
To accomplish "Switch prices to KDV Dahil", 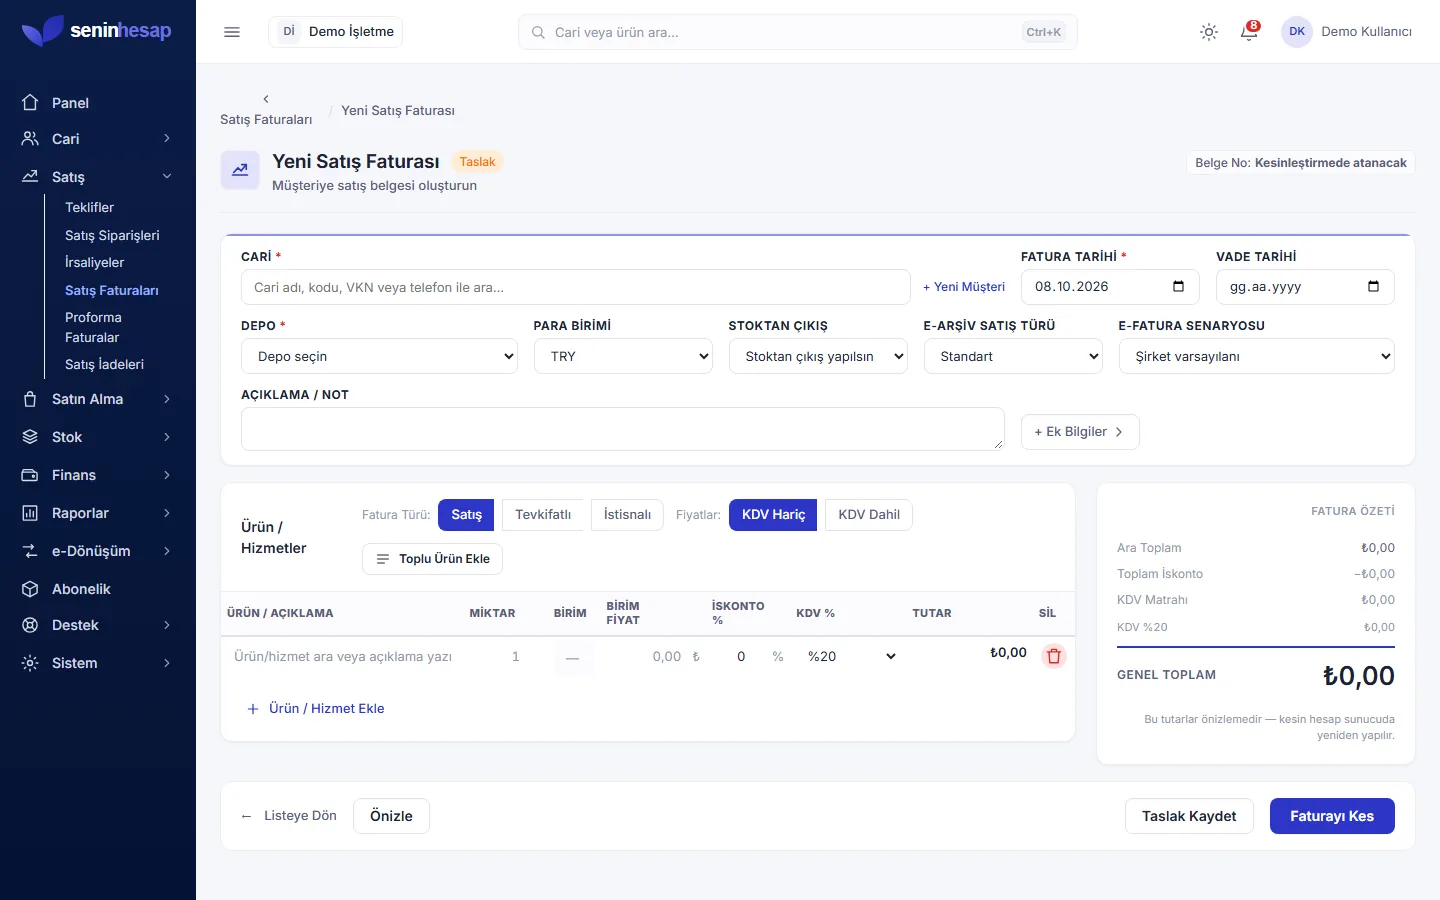I will [x=869, y=514].
